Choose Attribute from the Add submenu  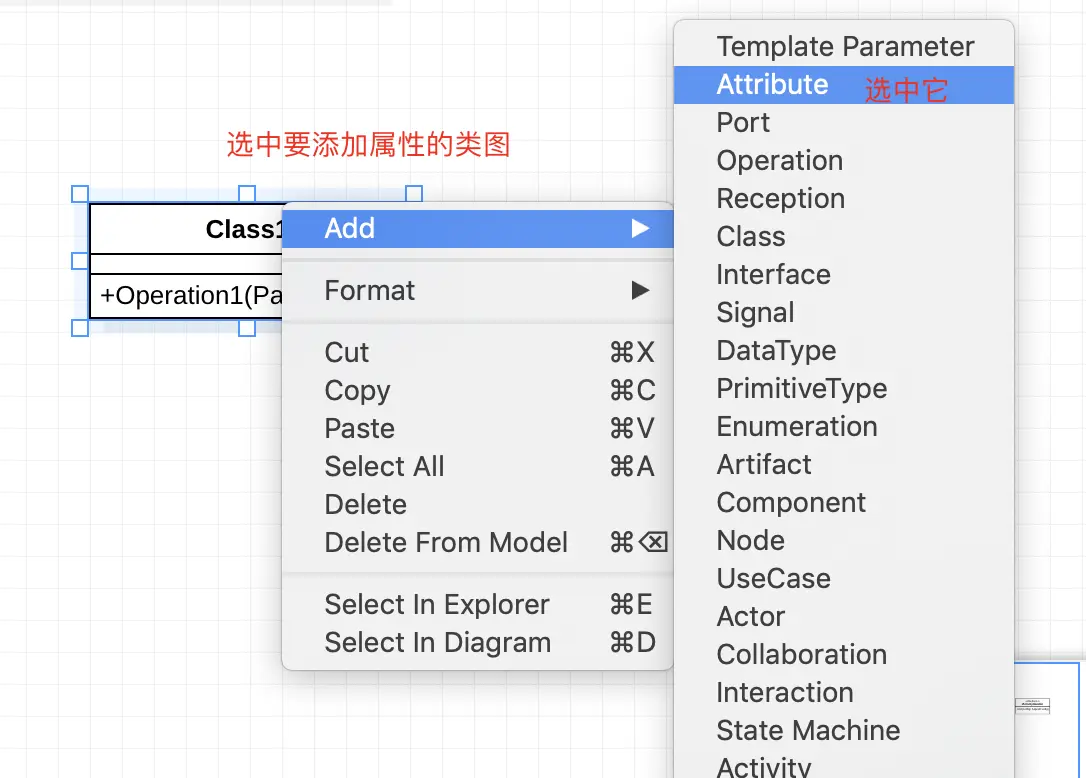[x=772, y=85]
